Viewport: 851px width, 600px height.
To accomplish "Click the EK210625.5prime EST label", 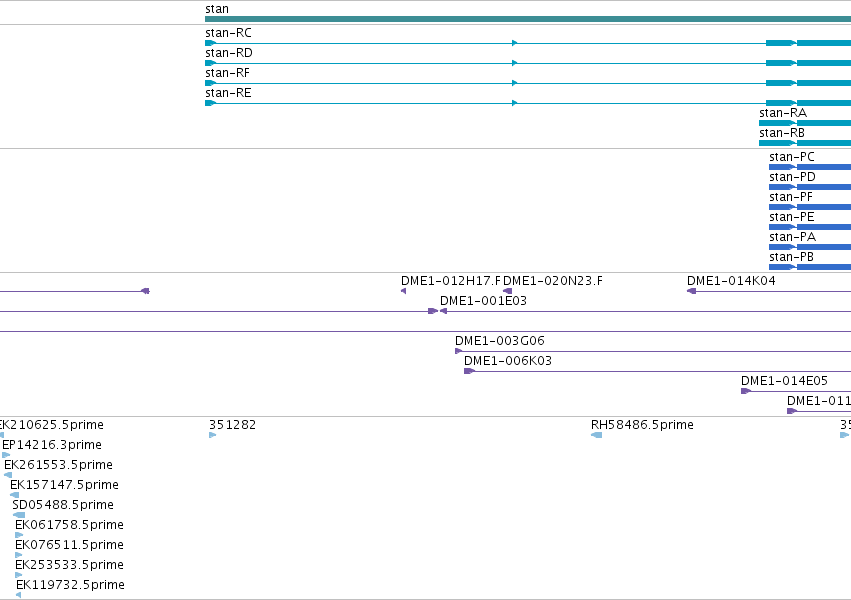I will pos(52,425).
